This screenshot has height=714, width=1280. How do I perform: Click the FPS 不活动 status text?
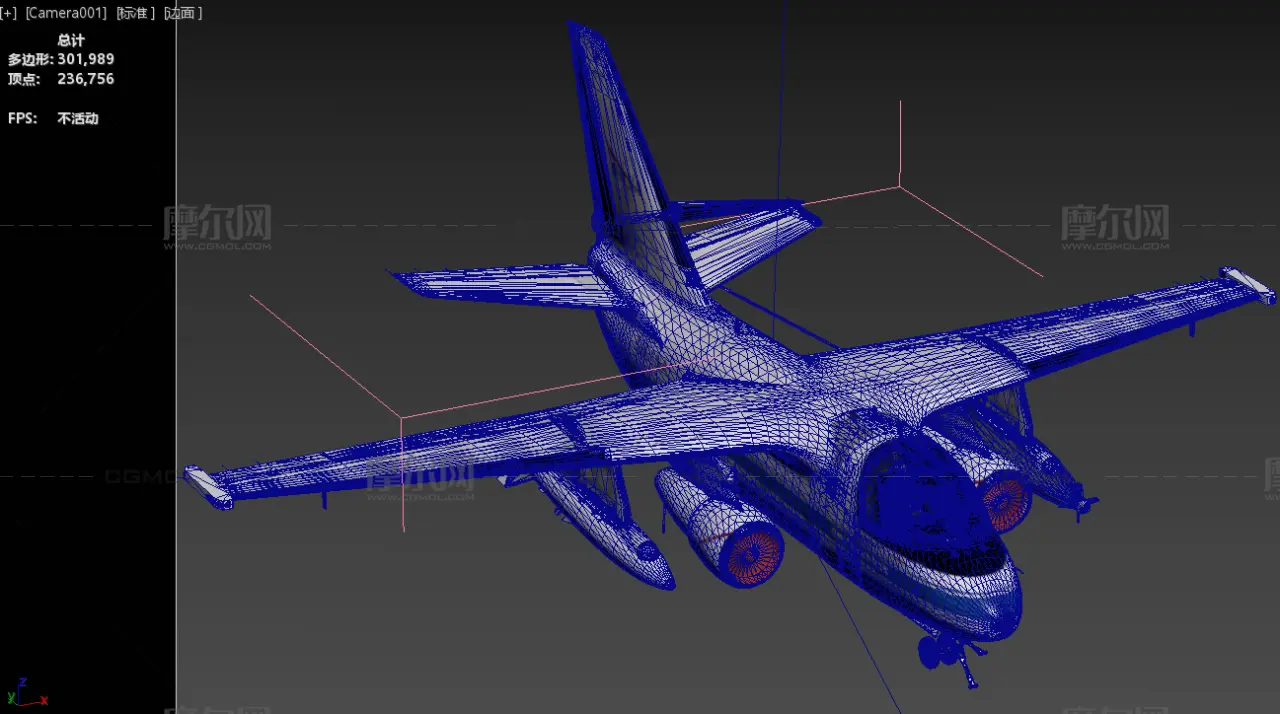pos(77,118)
